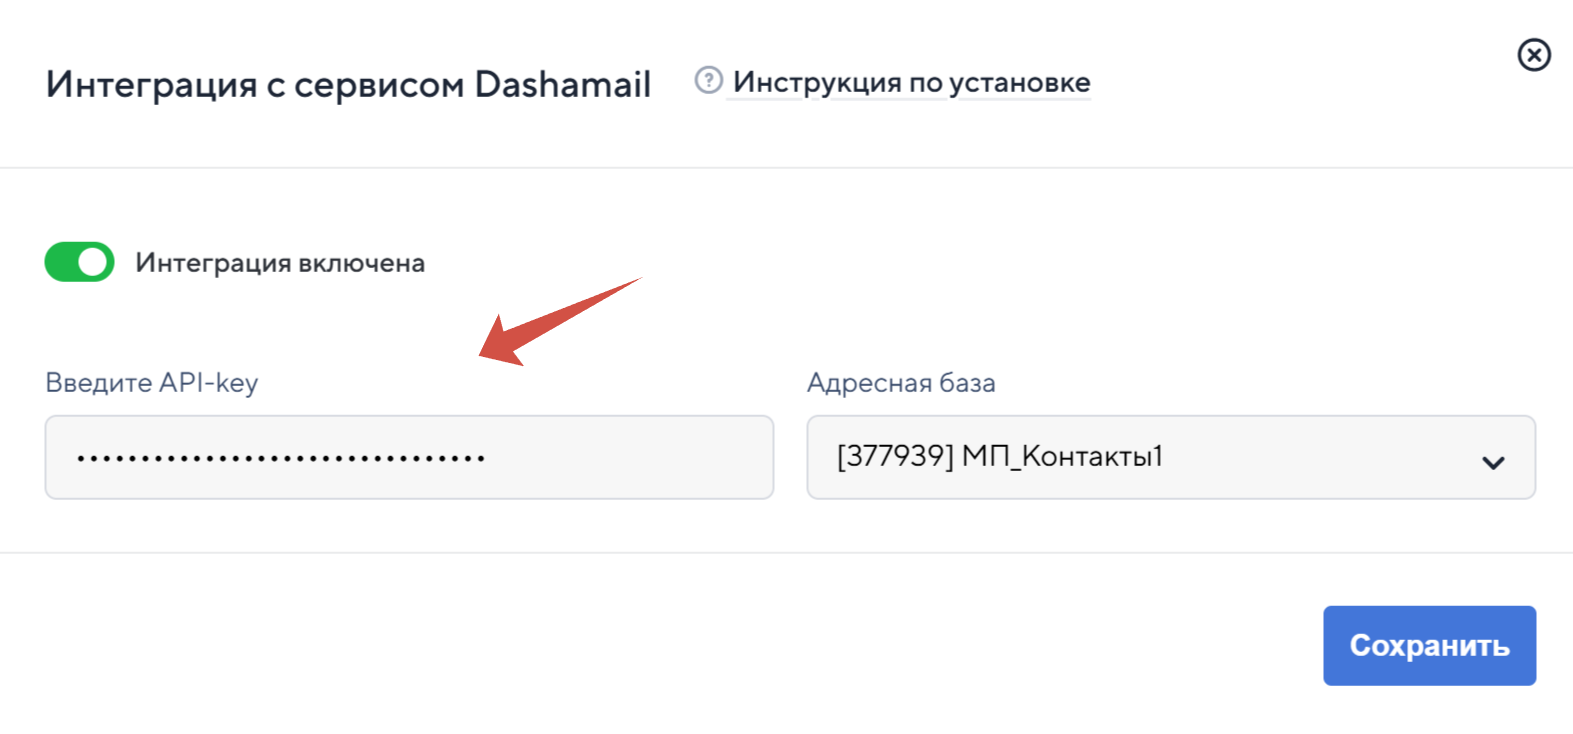Click the masked dots in the API-key field
This screenshot has height=734, width=1573.
click(281, 459)
